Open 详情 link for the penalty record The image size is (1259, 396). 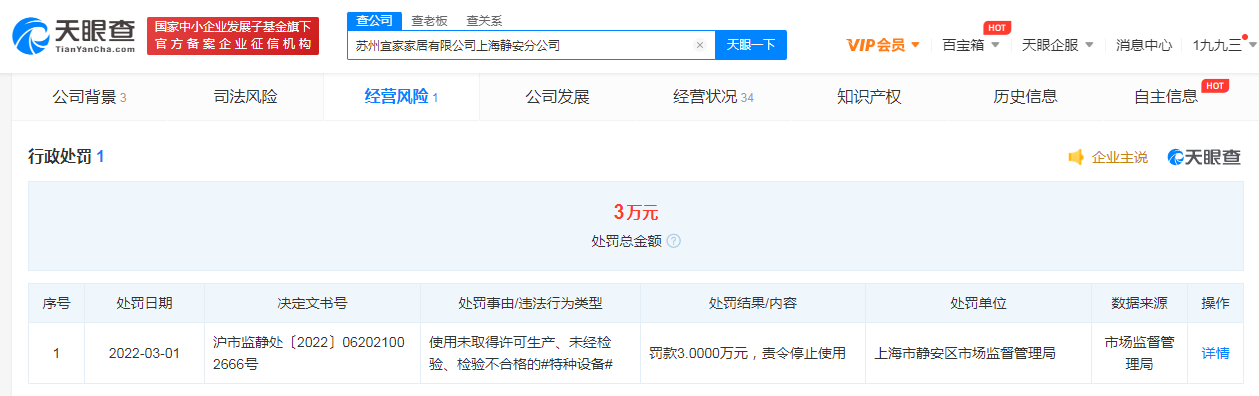tap(1215, 353)
